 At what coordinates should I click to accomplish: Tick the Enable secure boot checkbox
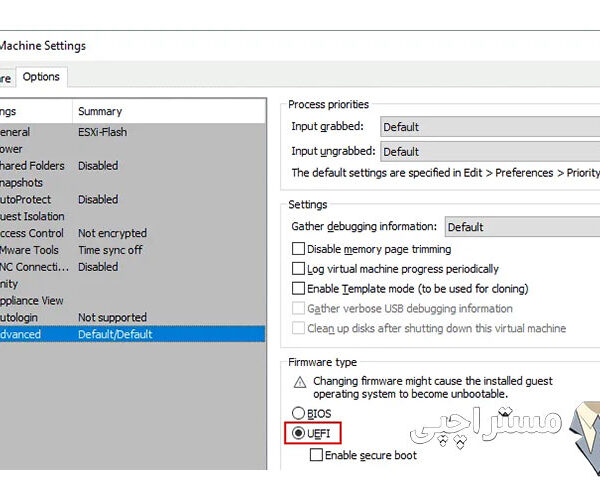coord(317,455)
